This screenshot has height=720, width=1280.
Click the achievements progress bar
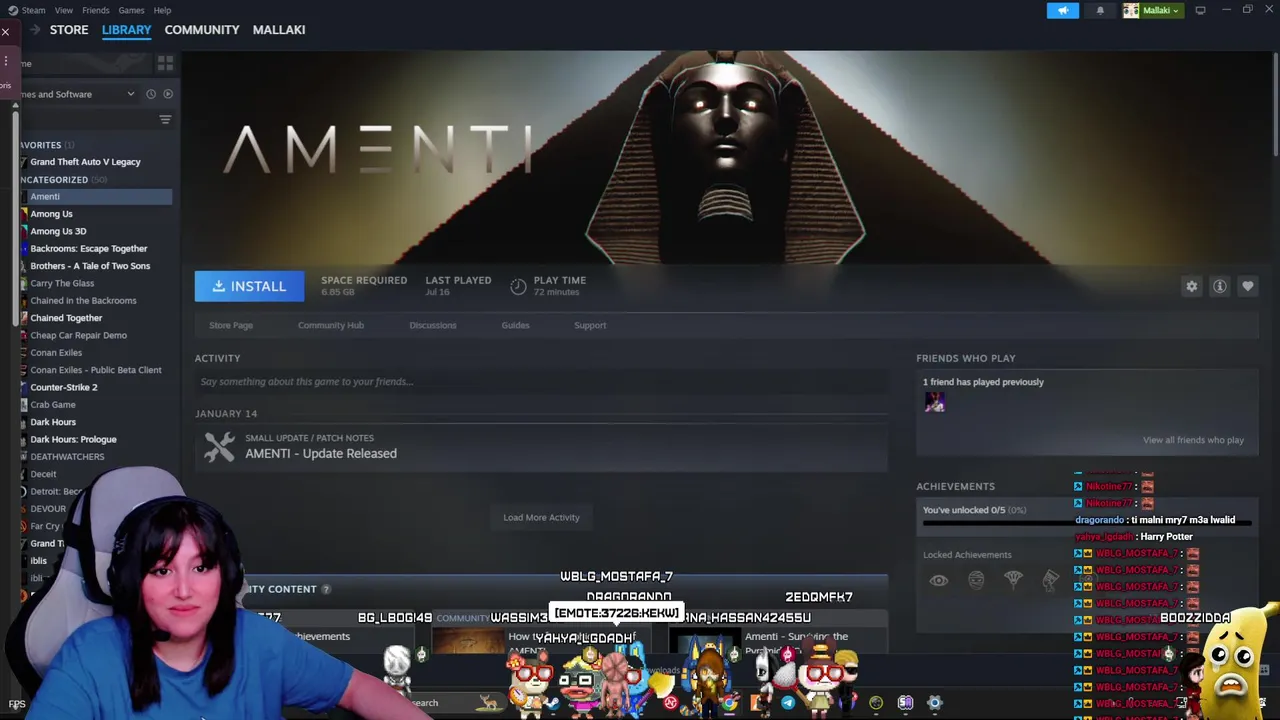[1087, 522]
